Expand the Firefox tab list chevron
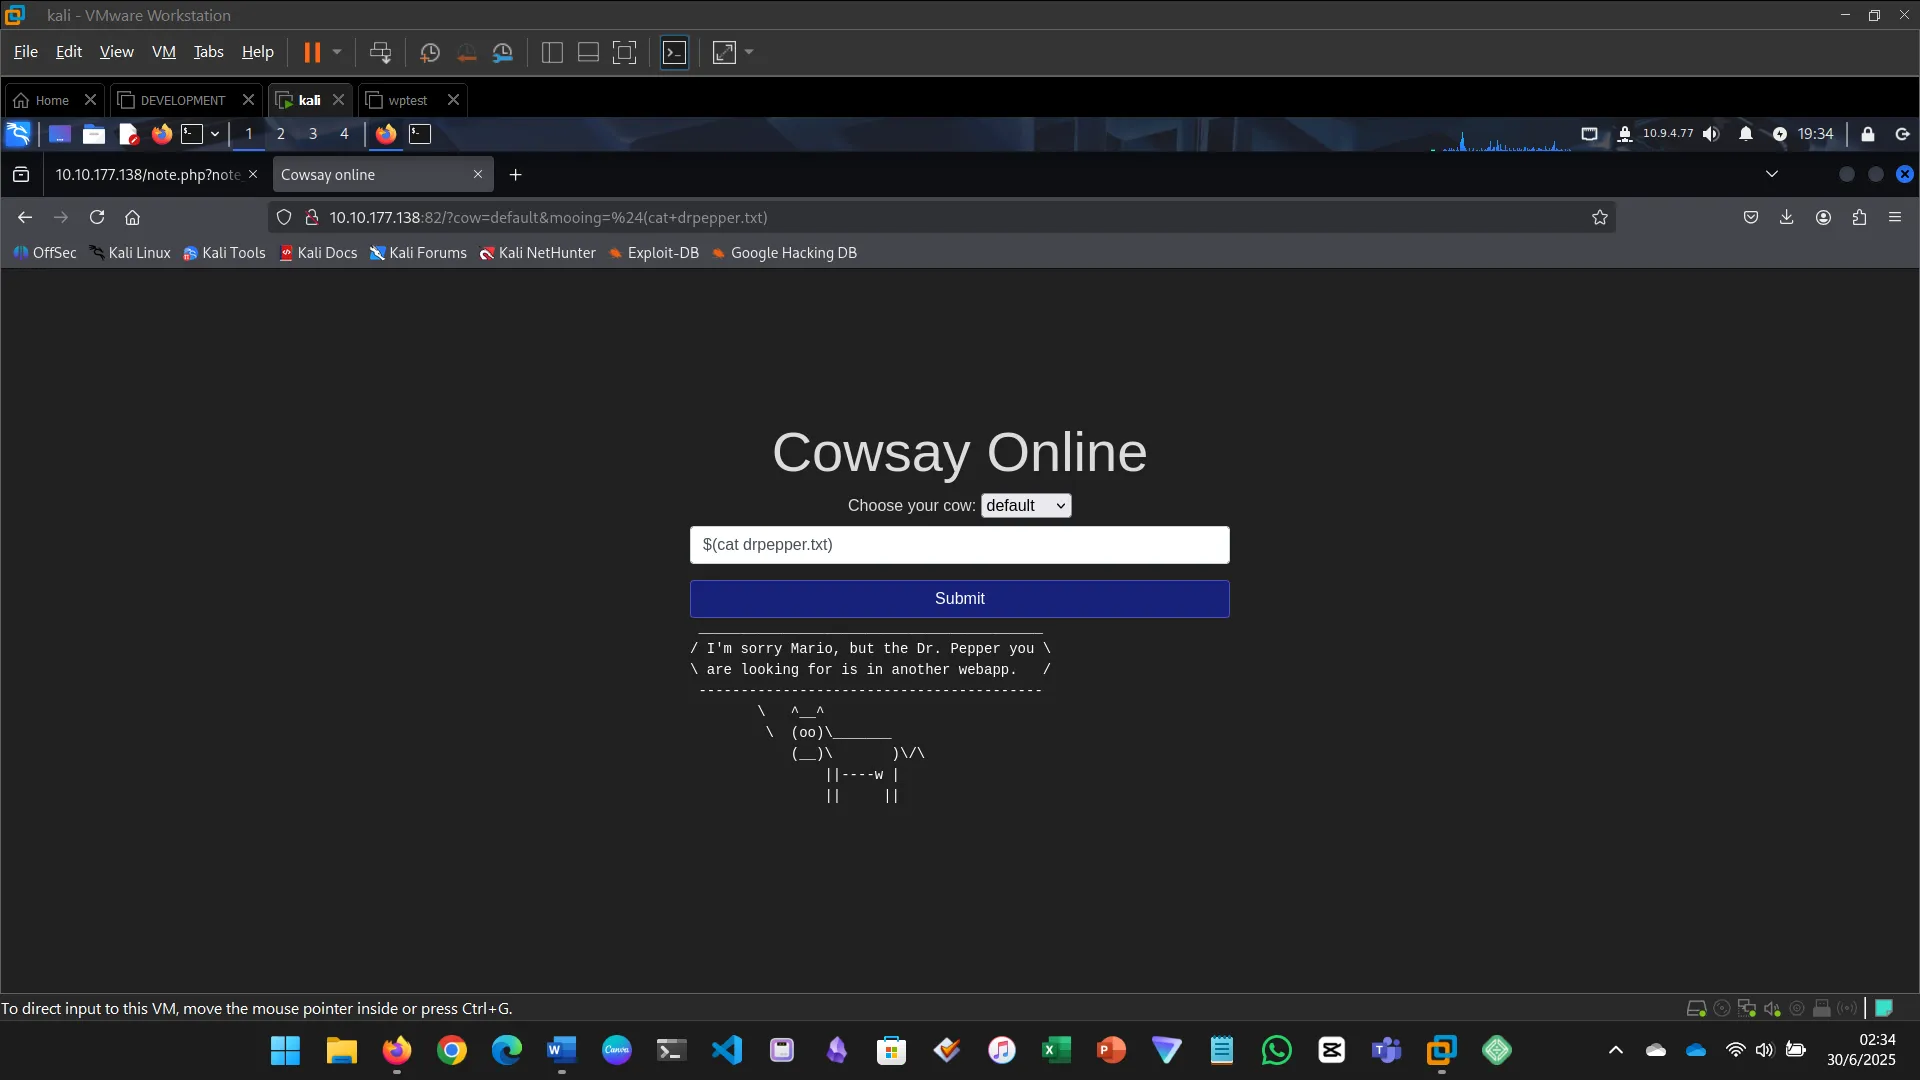1920x1080 pixels. [x=1772, y=173]
